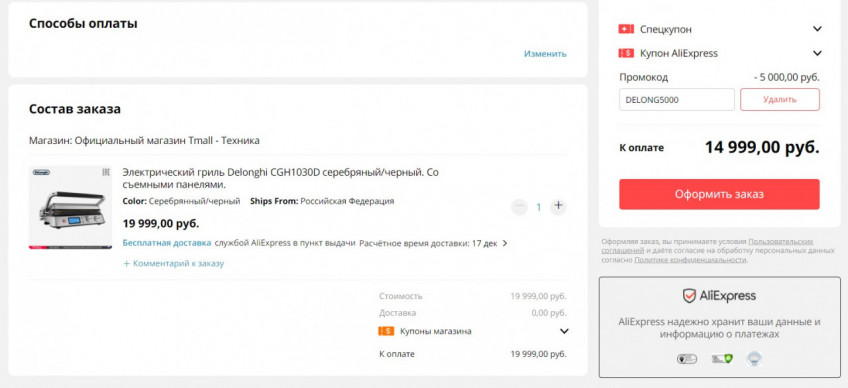Open the Электрический гриль Delonghi product title

coord(280,179)
